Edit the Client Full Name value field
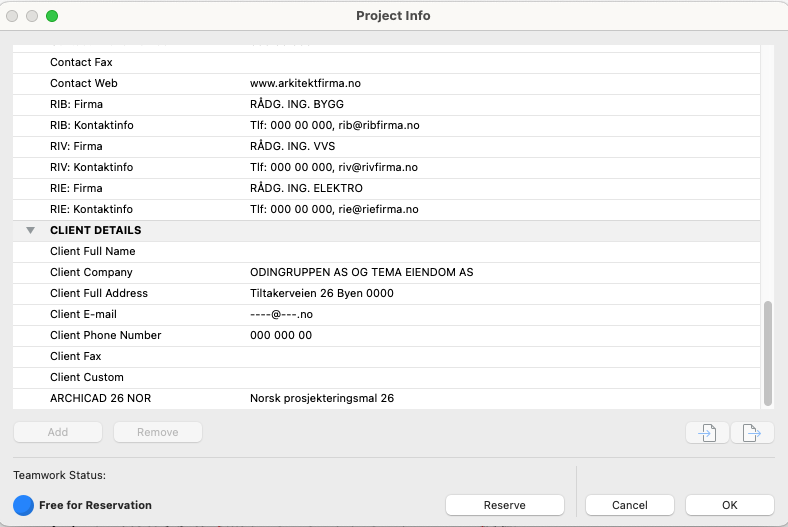The height and width of the screenshot is (527, 788). point(500,251)
